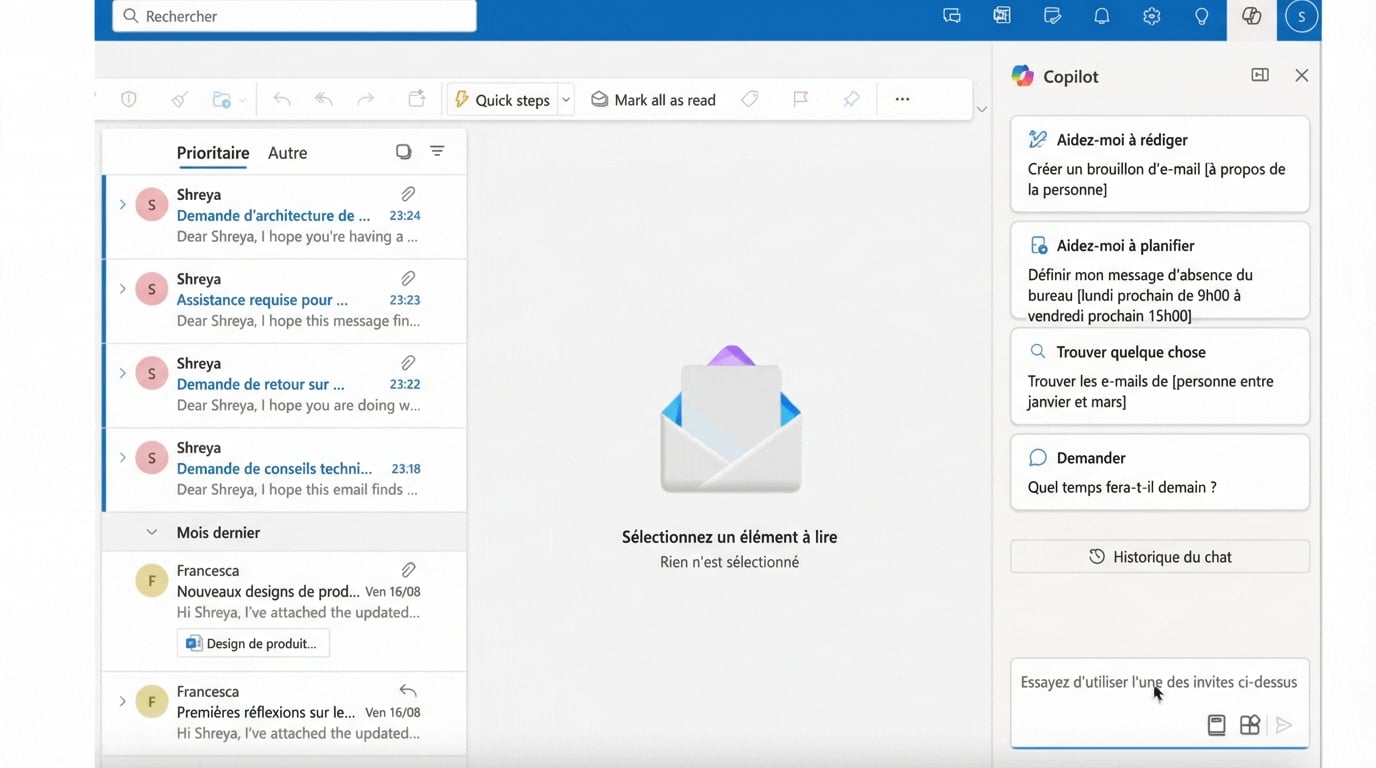Expand the Demande d'architecture conversation

coord(122,204)
